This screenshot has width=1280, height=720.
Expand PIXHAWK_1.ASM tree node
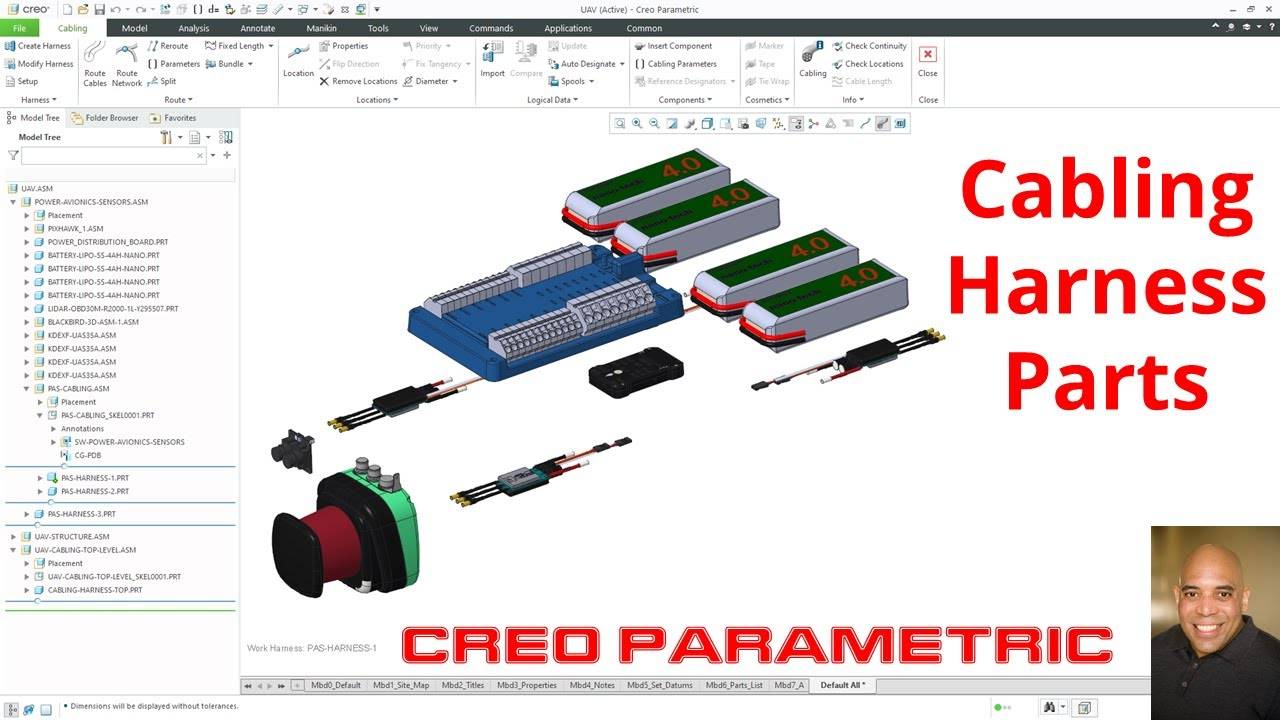click(28, 229)
